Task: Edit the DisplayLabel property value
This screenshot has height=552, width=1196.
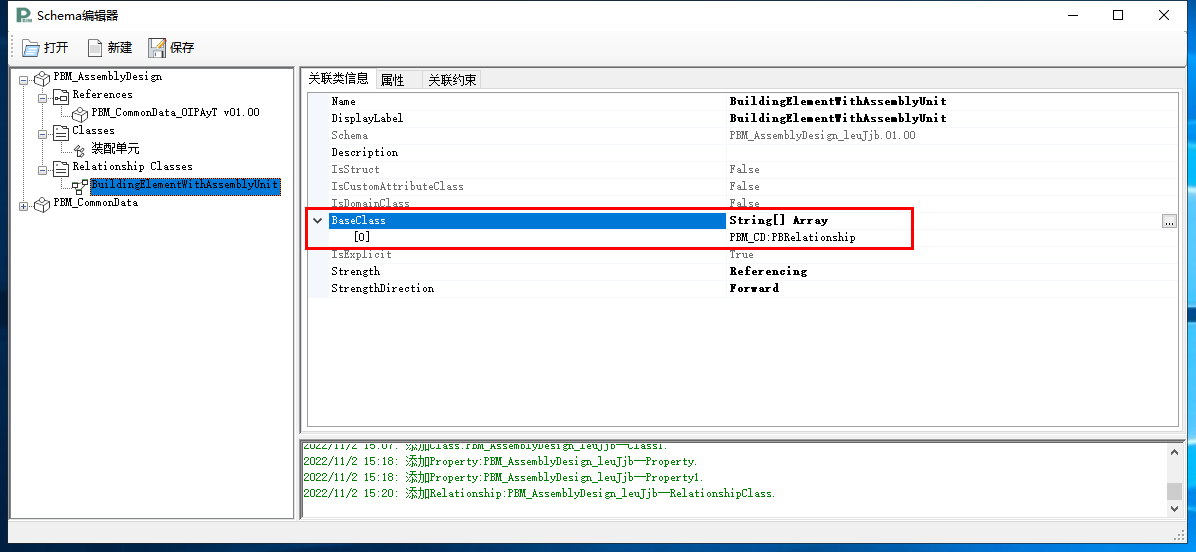Action: click(x=952, y=118)
